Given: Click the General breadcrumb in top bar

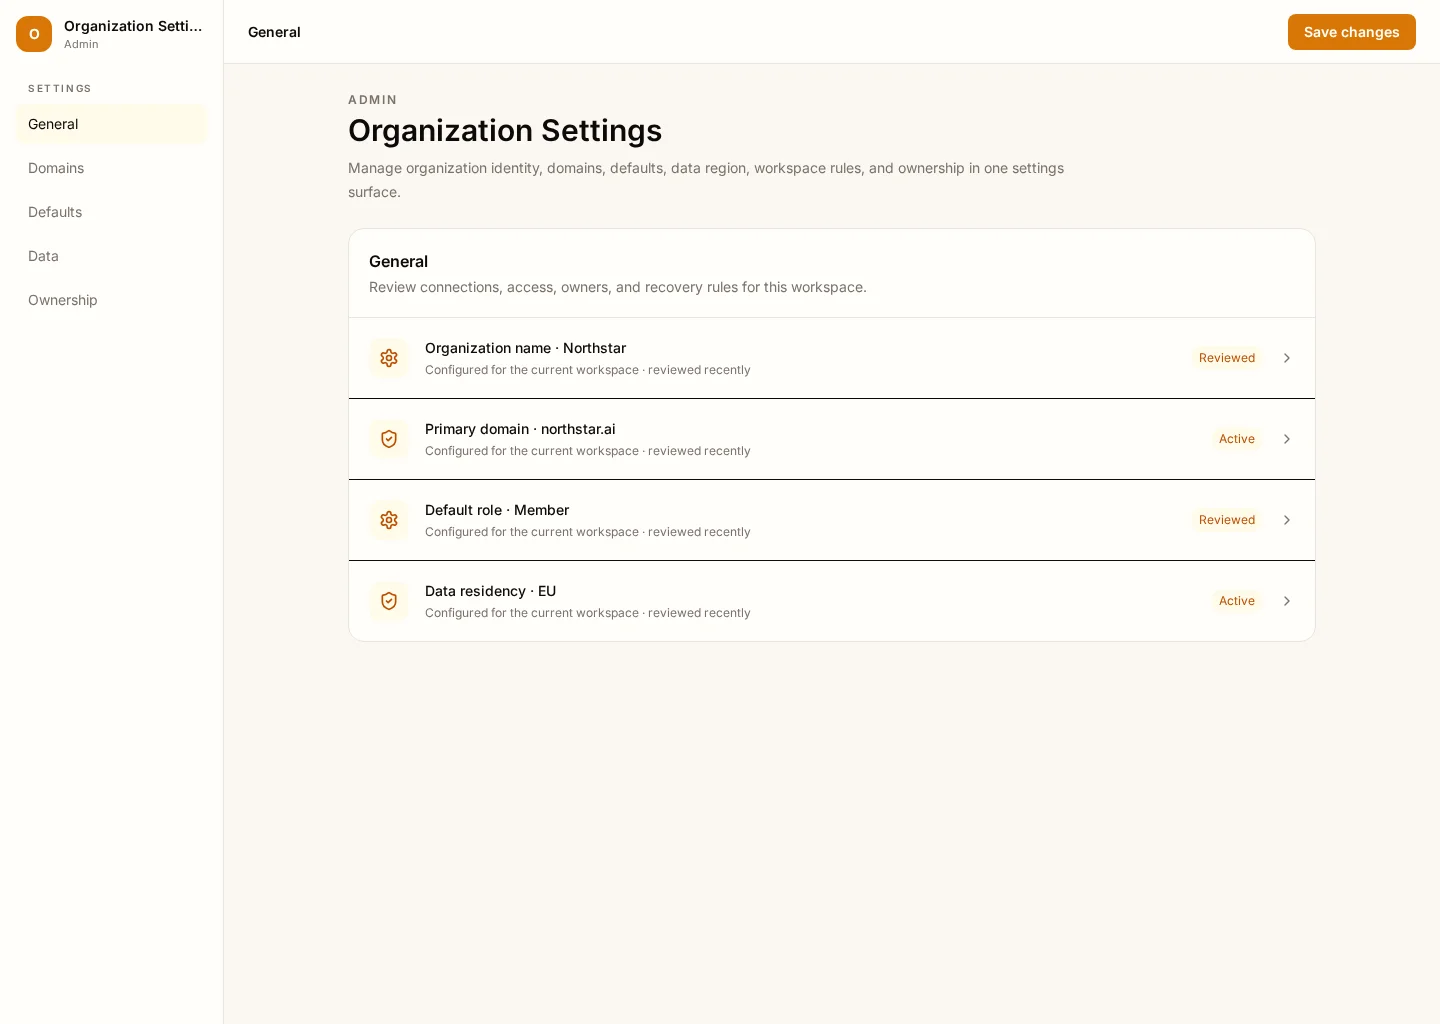Looking at the screenshot, I should pyautogui.click(x=274, y=32).
